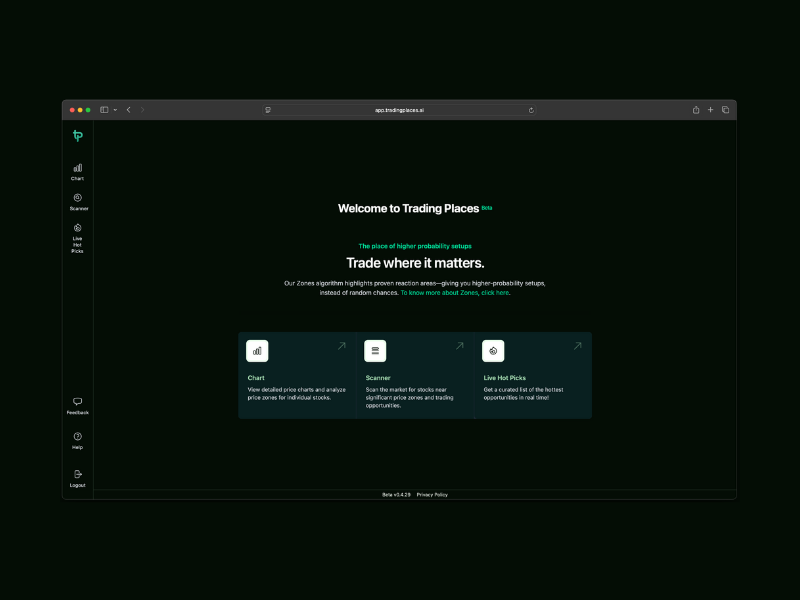Click the browser Share icon
Viewport: 800px width, 600px height.
pyautogui.click(x=696, y=110)
